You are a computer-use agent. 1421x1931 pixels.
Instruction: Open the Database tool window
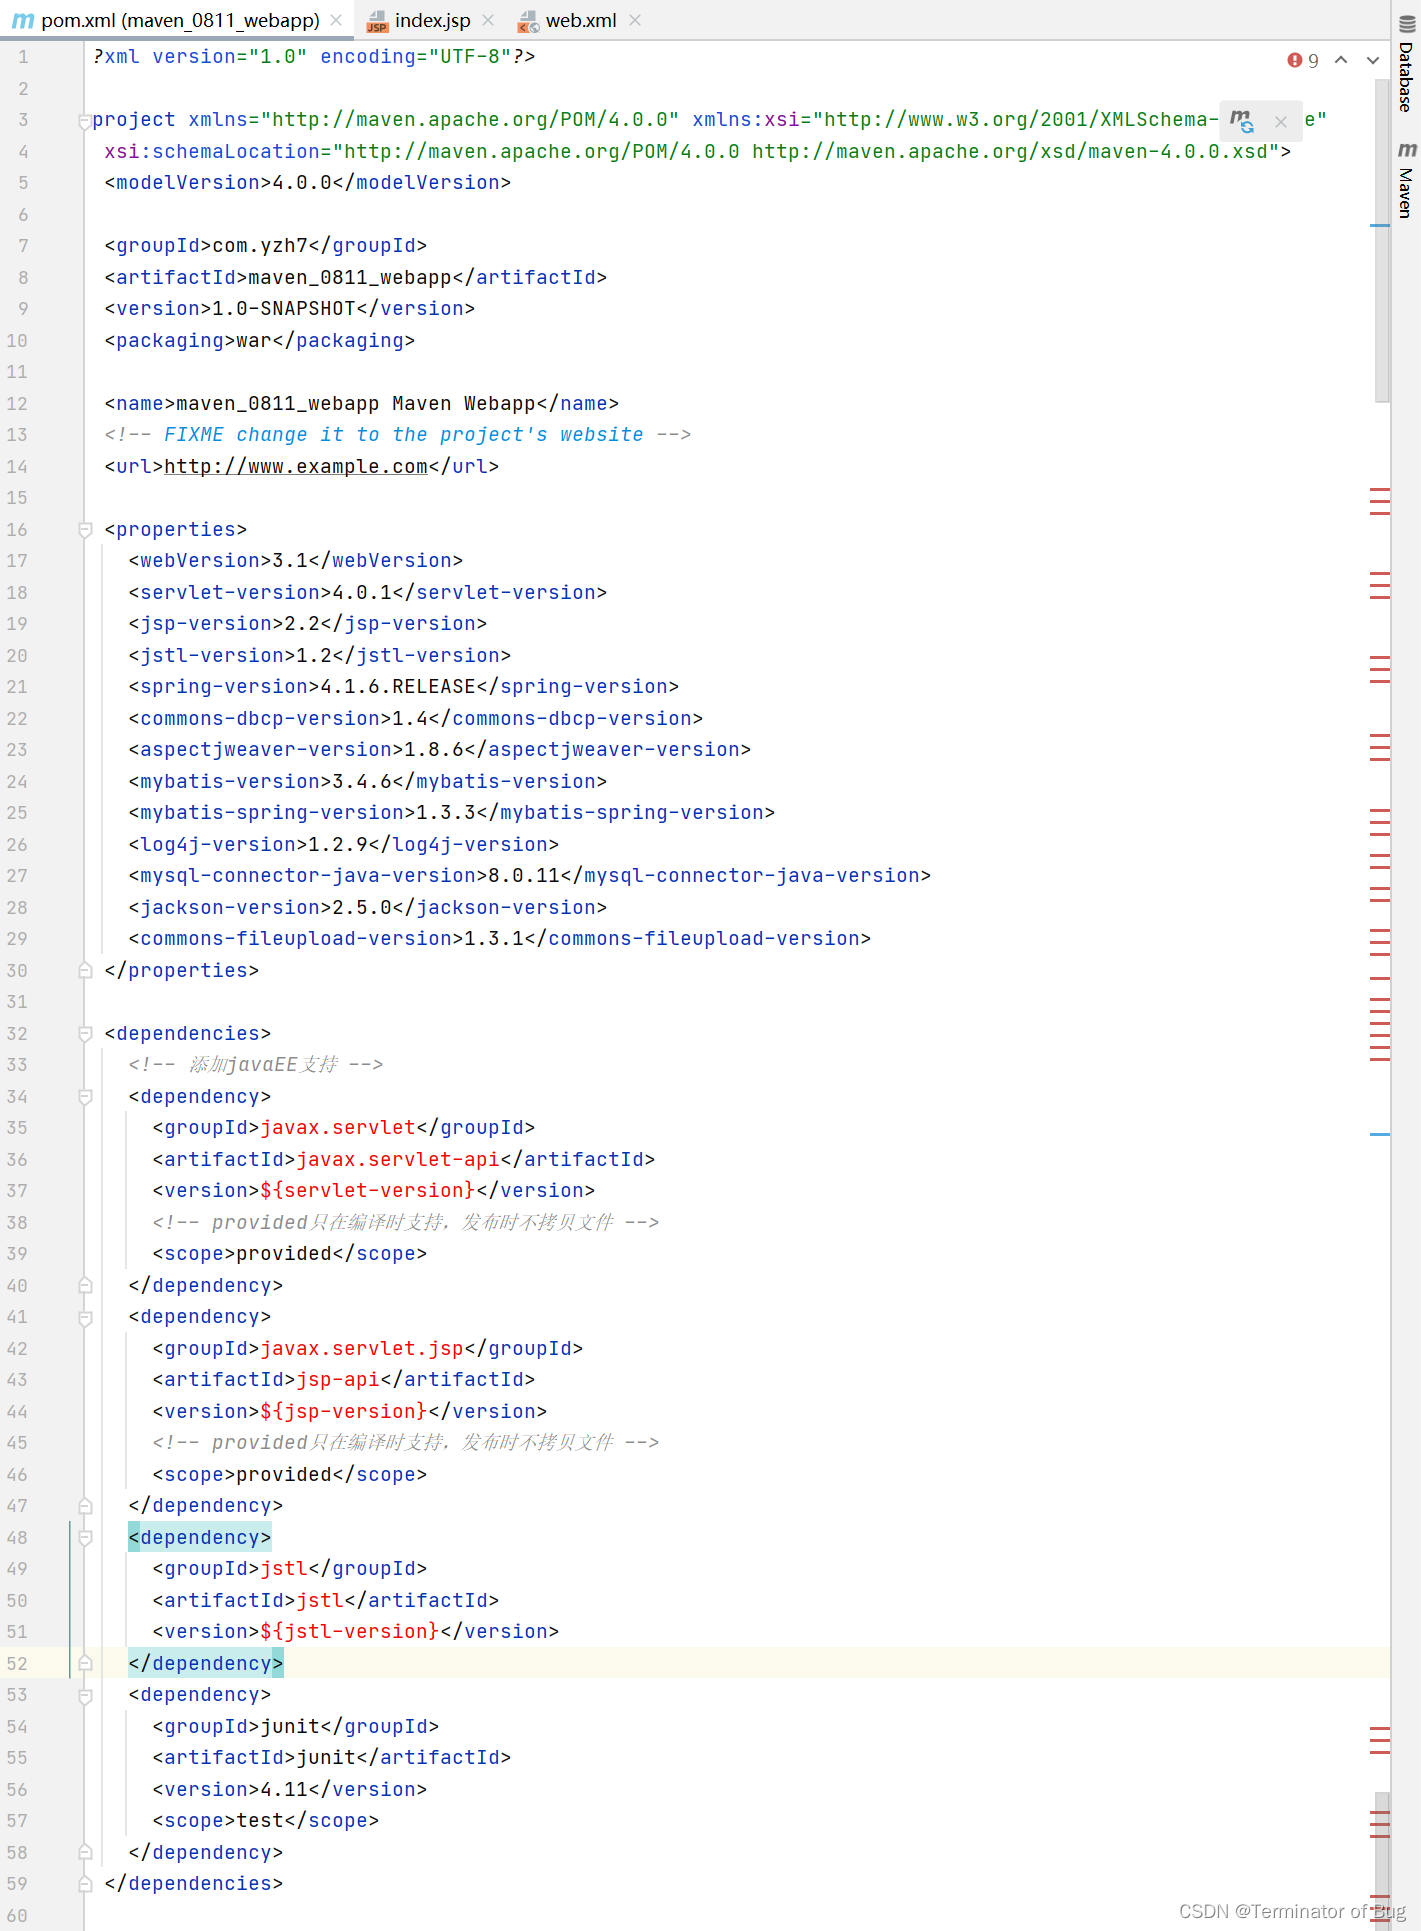point(1406,62)
